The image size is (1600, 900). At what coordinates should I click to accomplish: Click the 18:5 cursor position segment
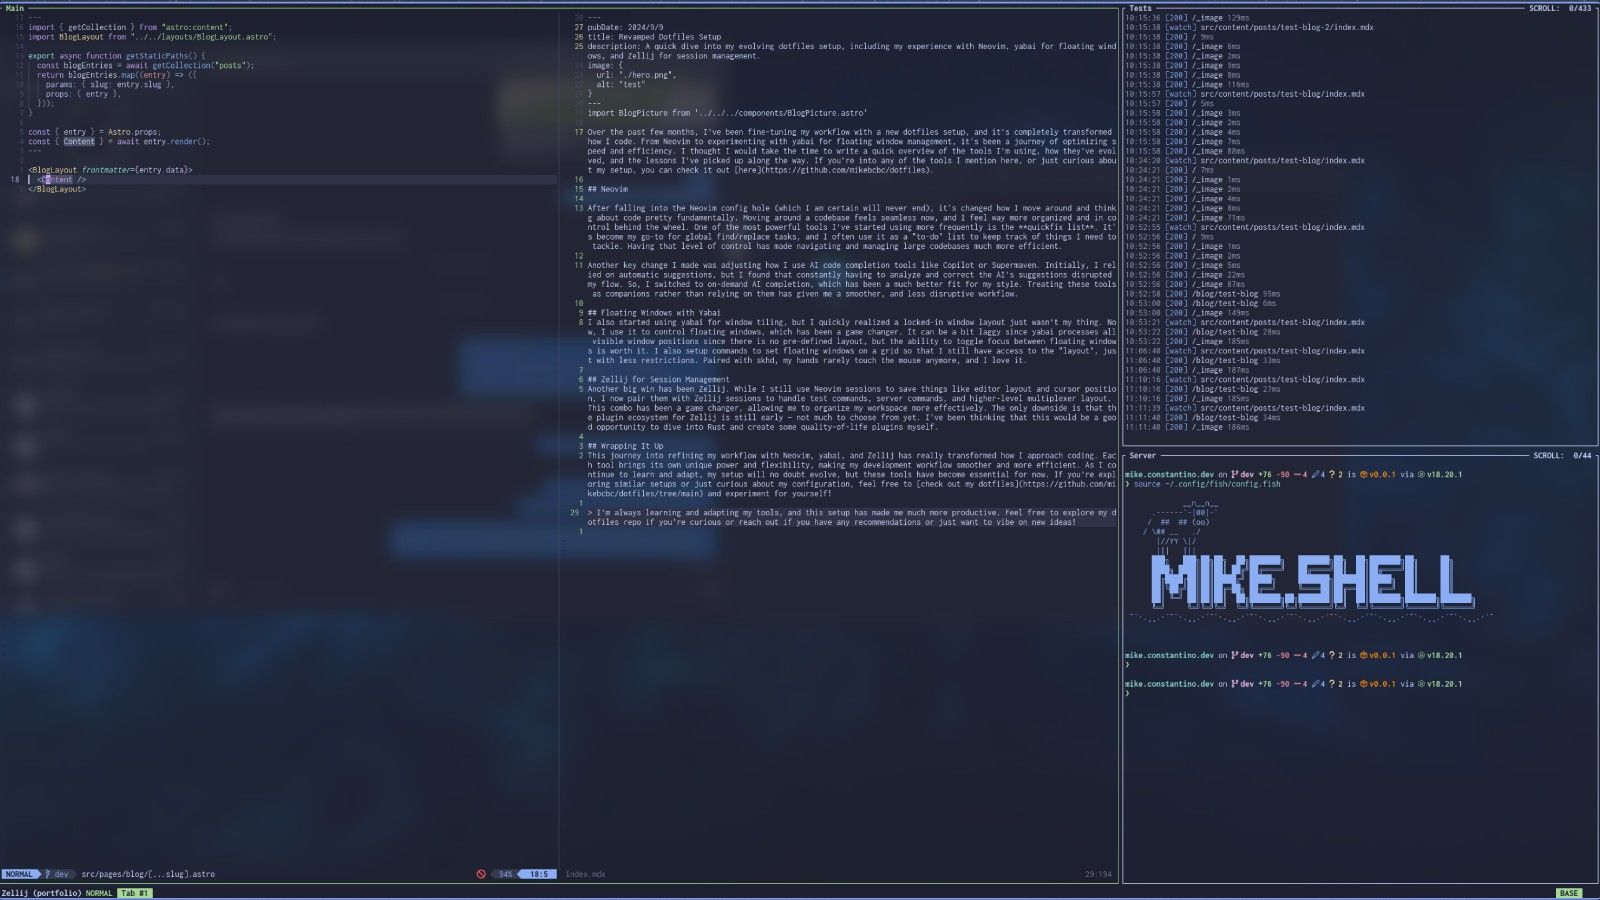point(538,874)
